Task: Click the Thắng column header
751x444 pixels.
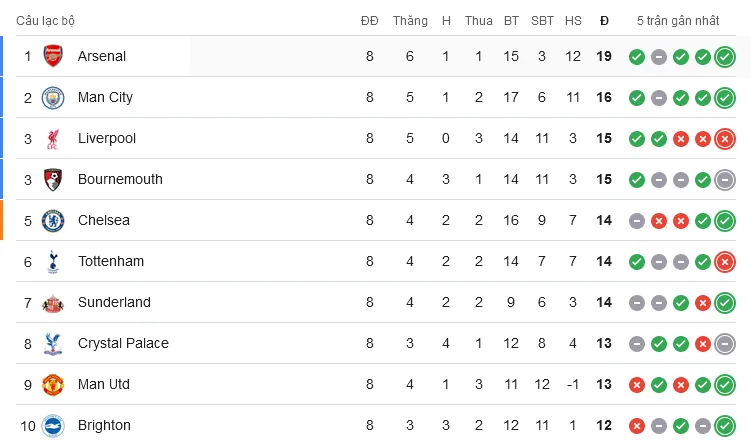Action: click(410, 20)
